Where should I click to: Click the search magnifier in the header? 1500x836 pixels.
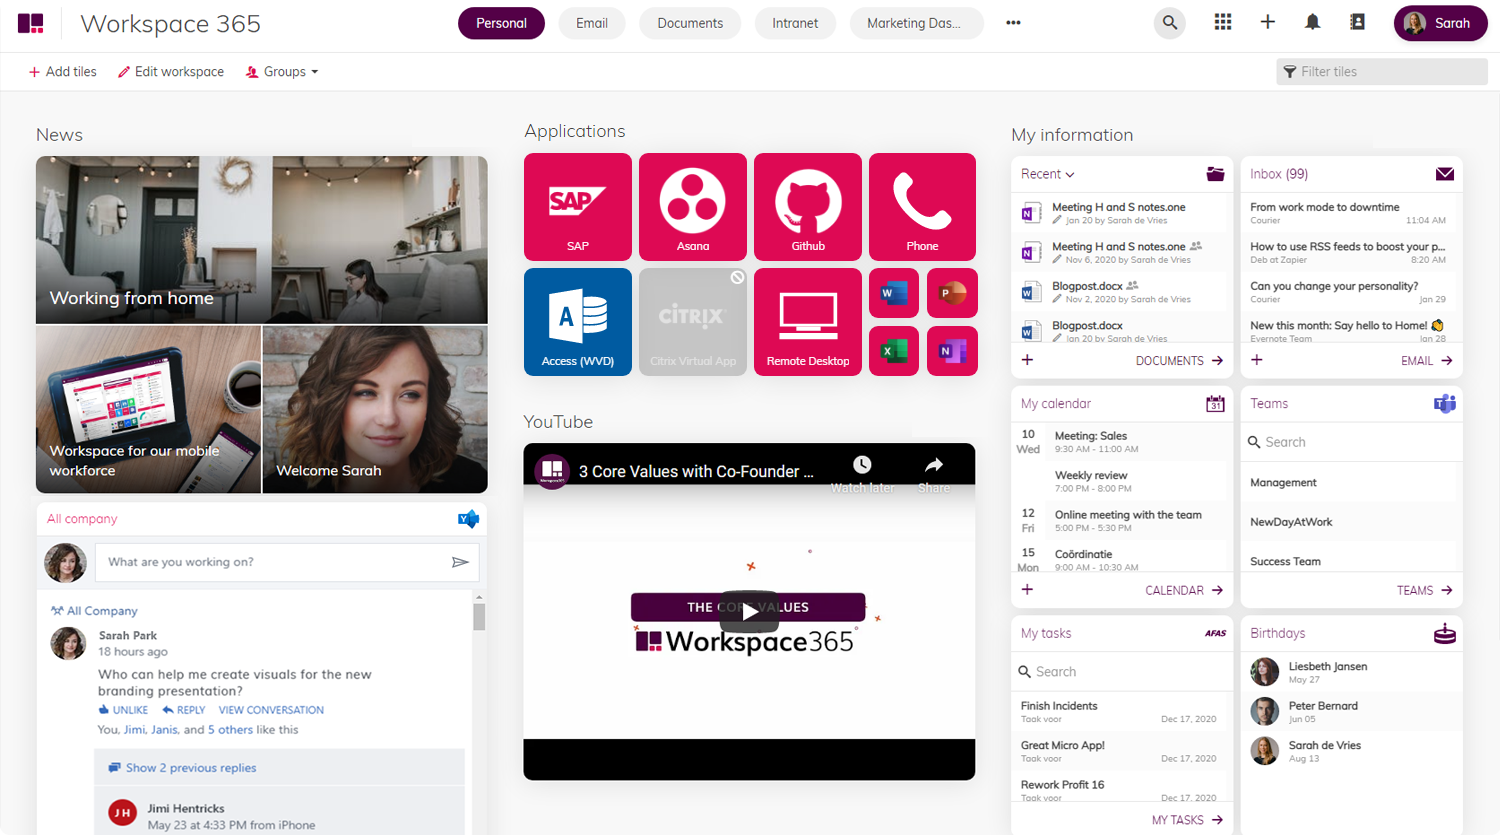[1169, 23]
